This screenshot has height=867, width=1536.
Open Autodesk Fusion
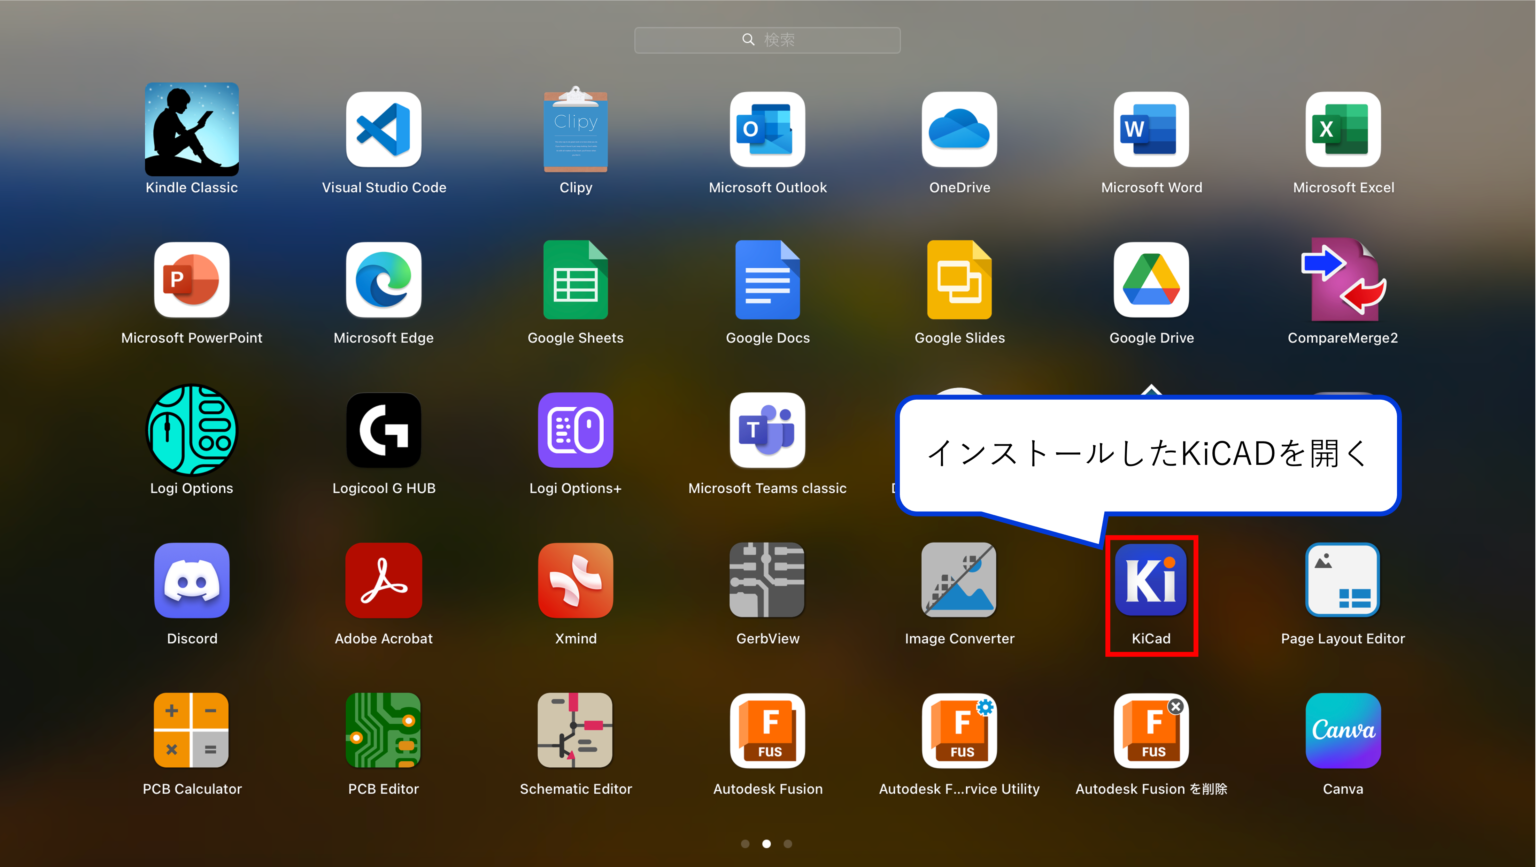(767, 730)
